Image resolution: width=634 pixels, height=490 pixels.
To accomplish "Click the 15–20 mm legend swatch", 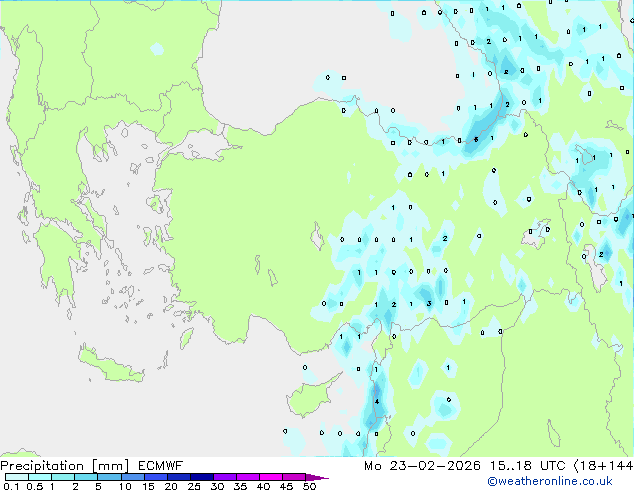I will (156, 477).
